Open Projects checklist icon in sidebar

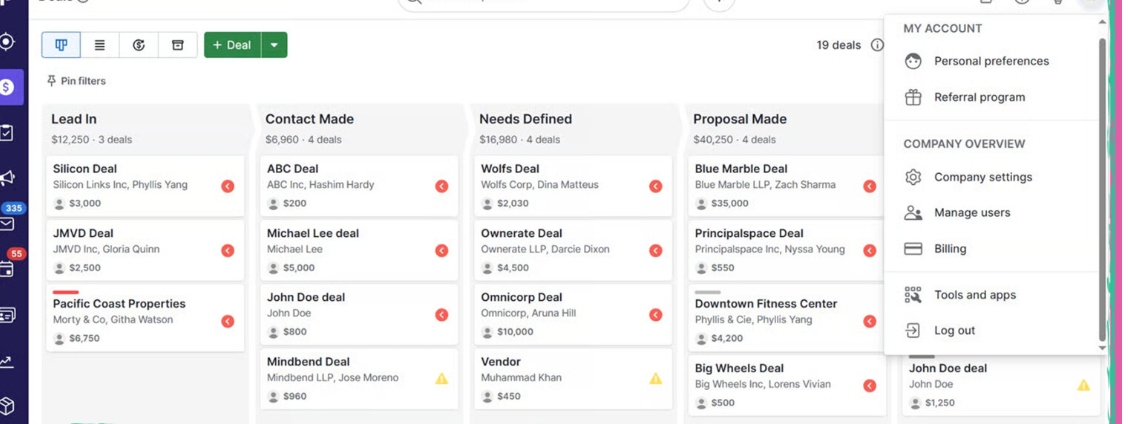point(6,133)
